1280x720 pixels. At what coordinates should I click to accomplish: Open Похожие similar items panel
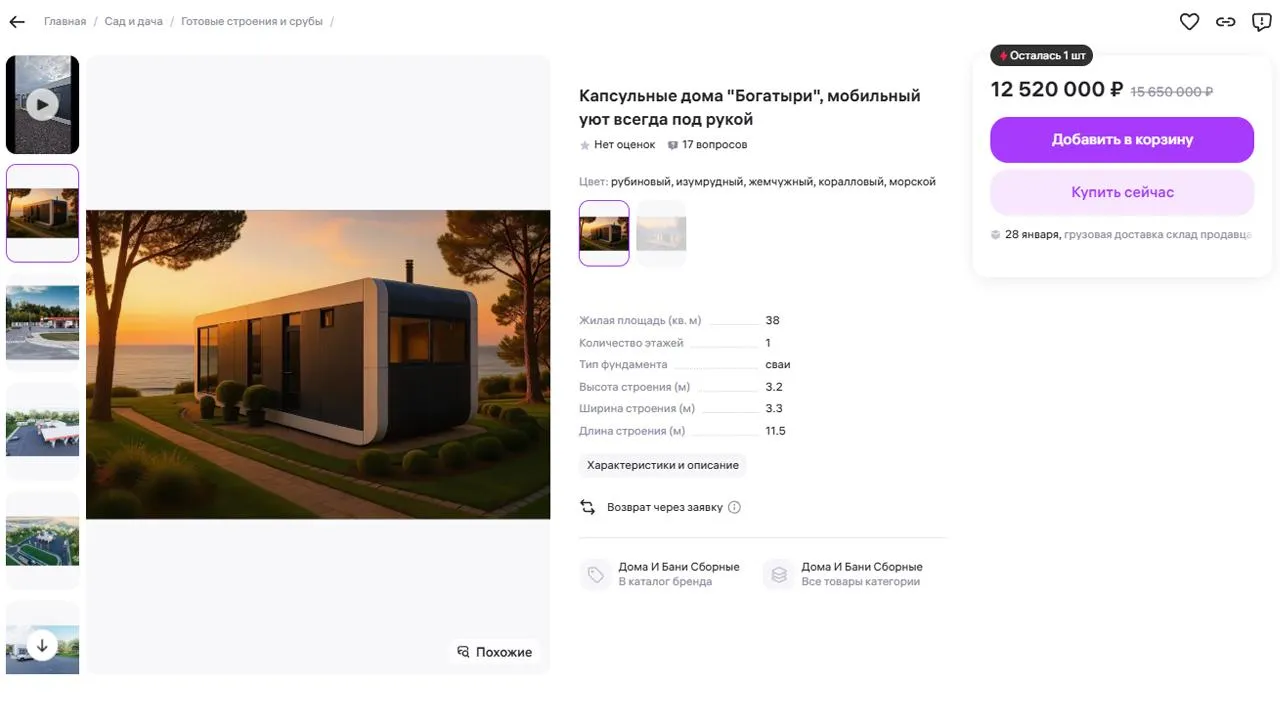[495, 651]
